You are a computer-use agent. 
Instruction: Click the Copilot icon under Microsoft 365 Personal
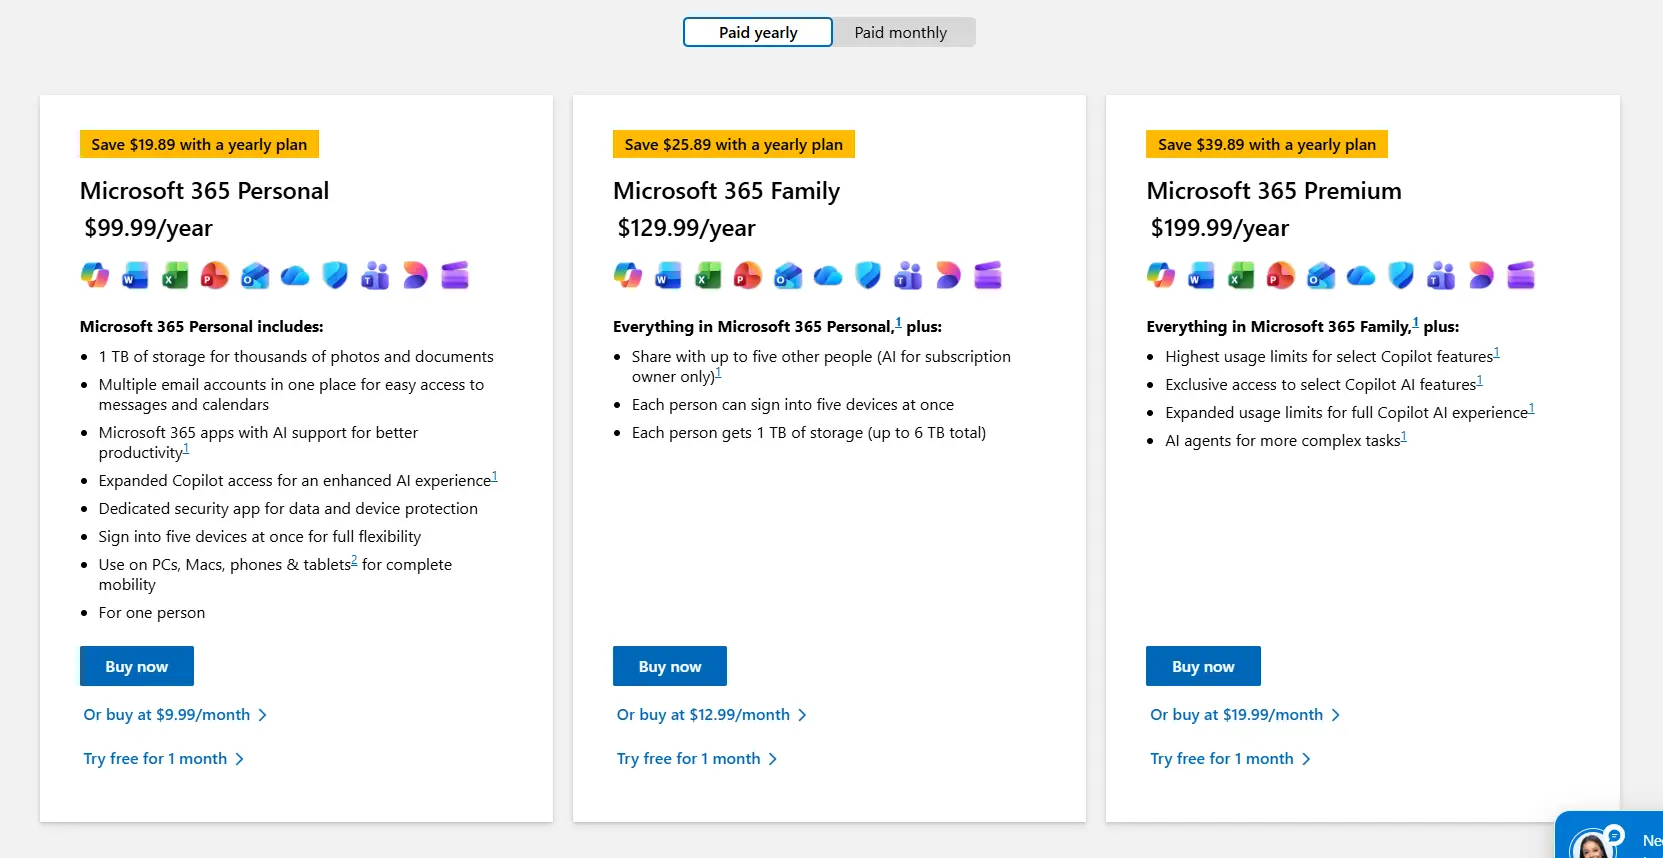pos(95,275)
